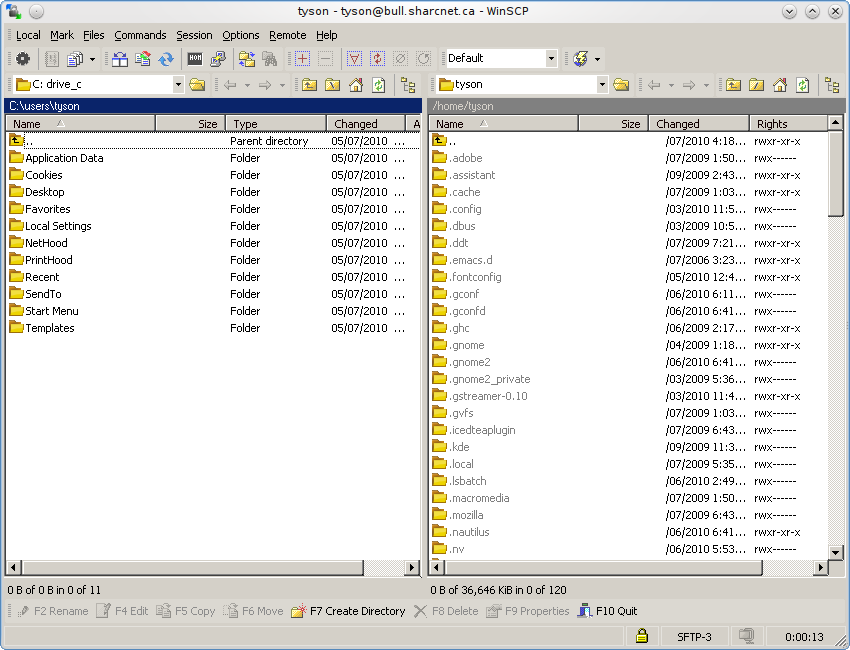Expand the C: drive_c drive dropdown

178,85
